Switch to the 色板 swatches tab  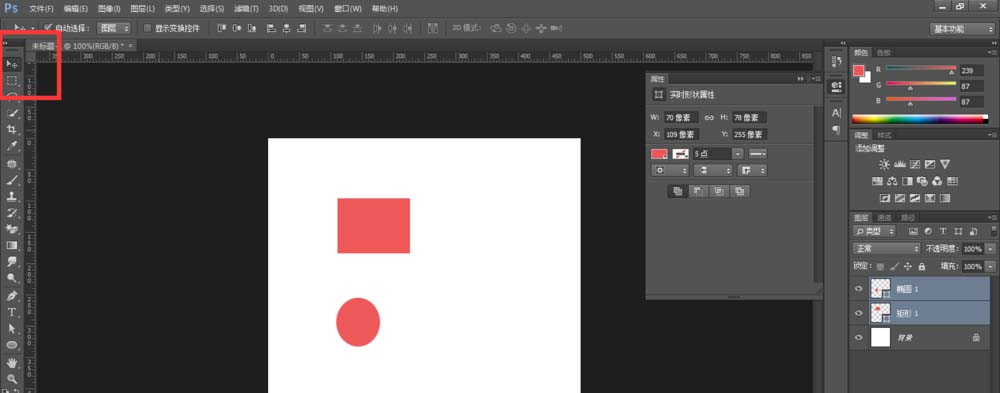point(883,52)
